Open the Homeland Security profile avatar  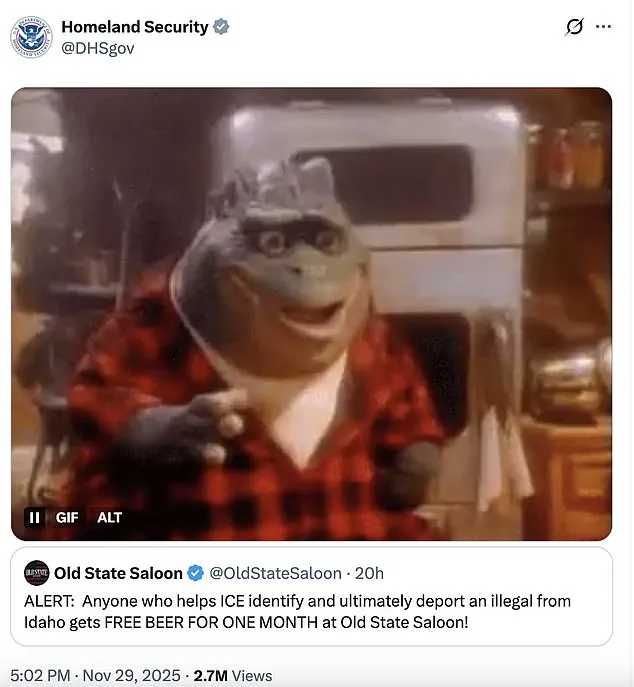pos(31,37)
